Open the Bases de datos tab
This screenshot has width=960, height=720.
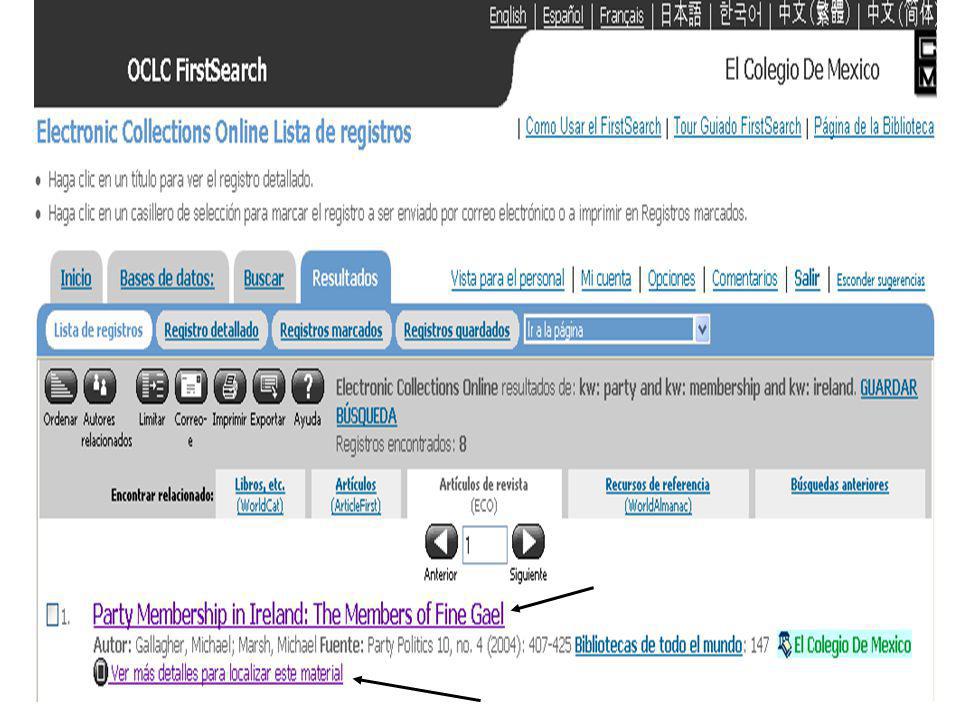(x=167, y=278)
